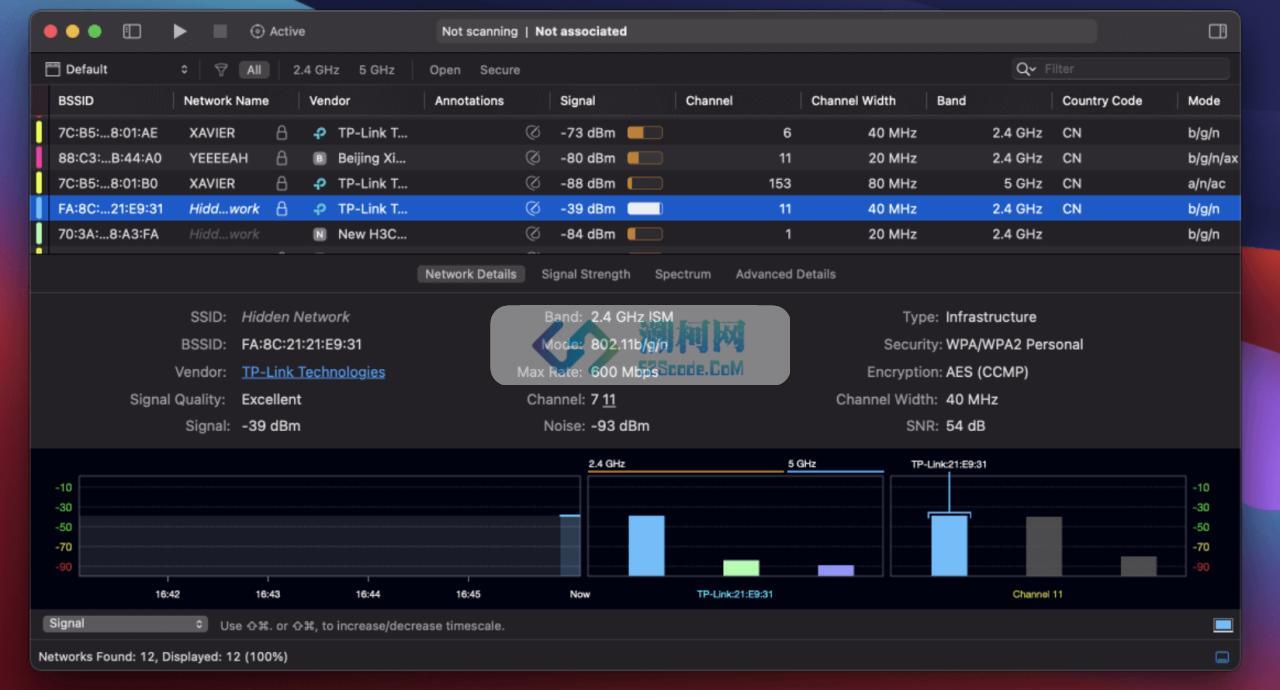Viewport: 1280px width, 690px height.
Task: Click Beijing Xi vendor icon
Action: click(320, 158)
